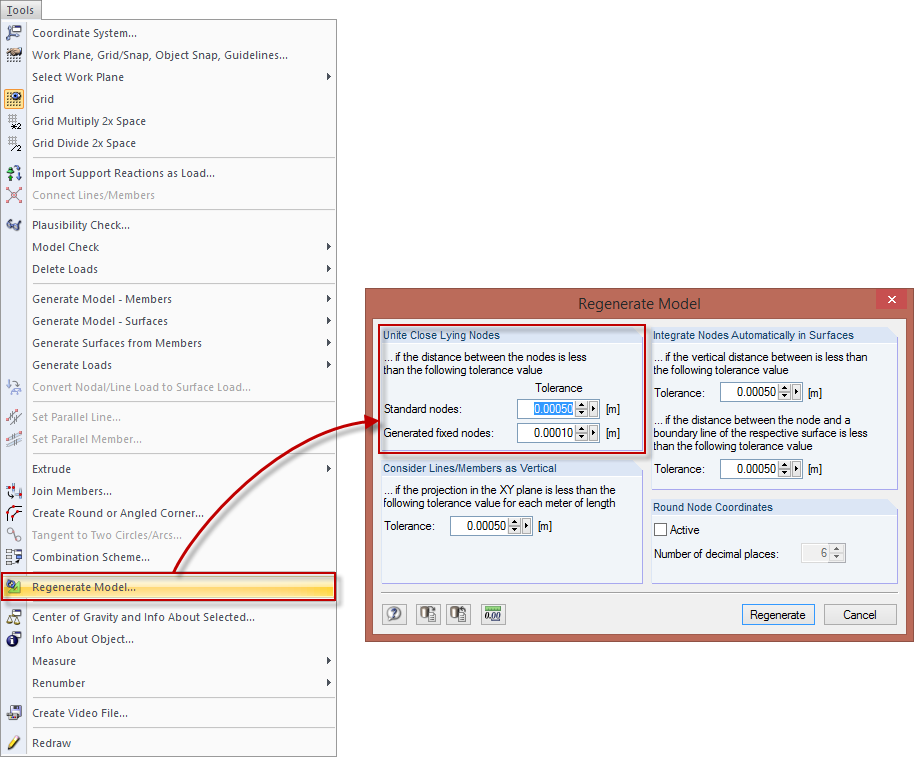
Task: Adjust Number of decimal places spinner
Action: point(837,553)
